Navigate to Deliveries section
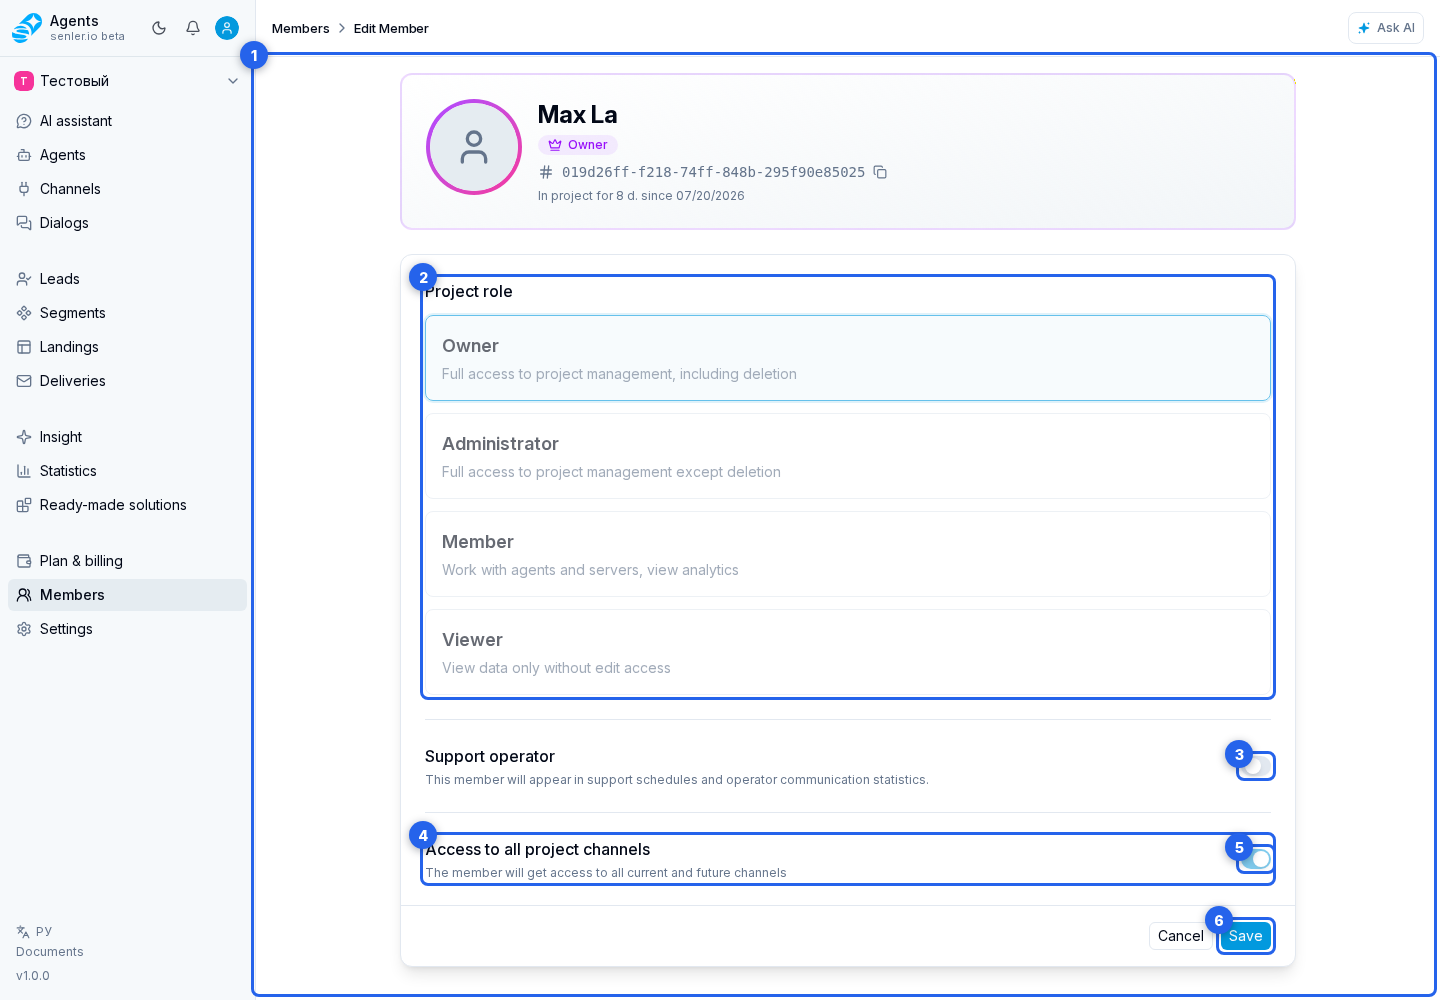The width and height of the screenshot is (1440, 1000). (127, 381)
